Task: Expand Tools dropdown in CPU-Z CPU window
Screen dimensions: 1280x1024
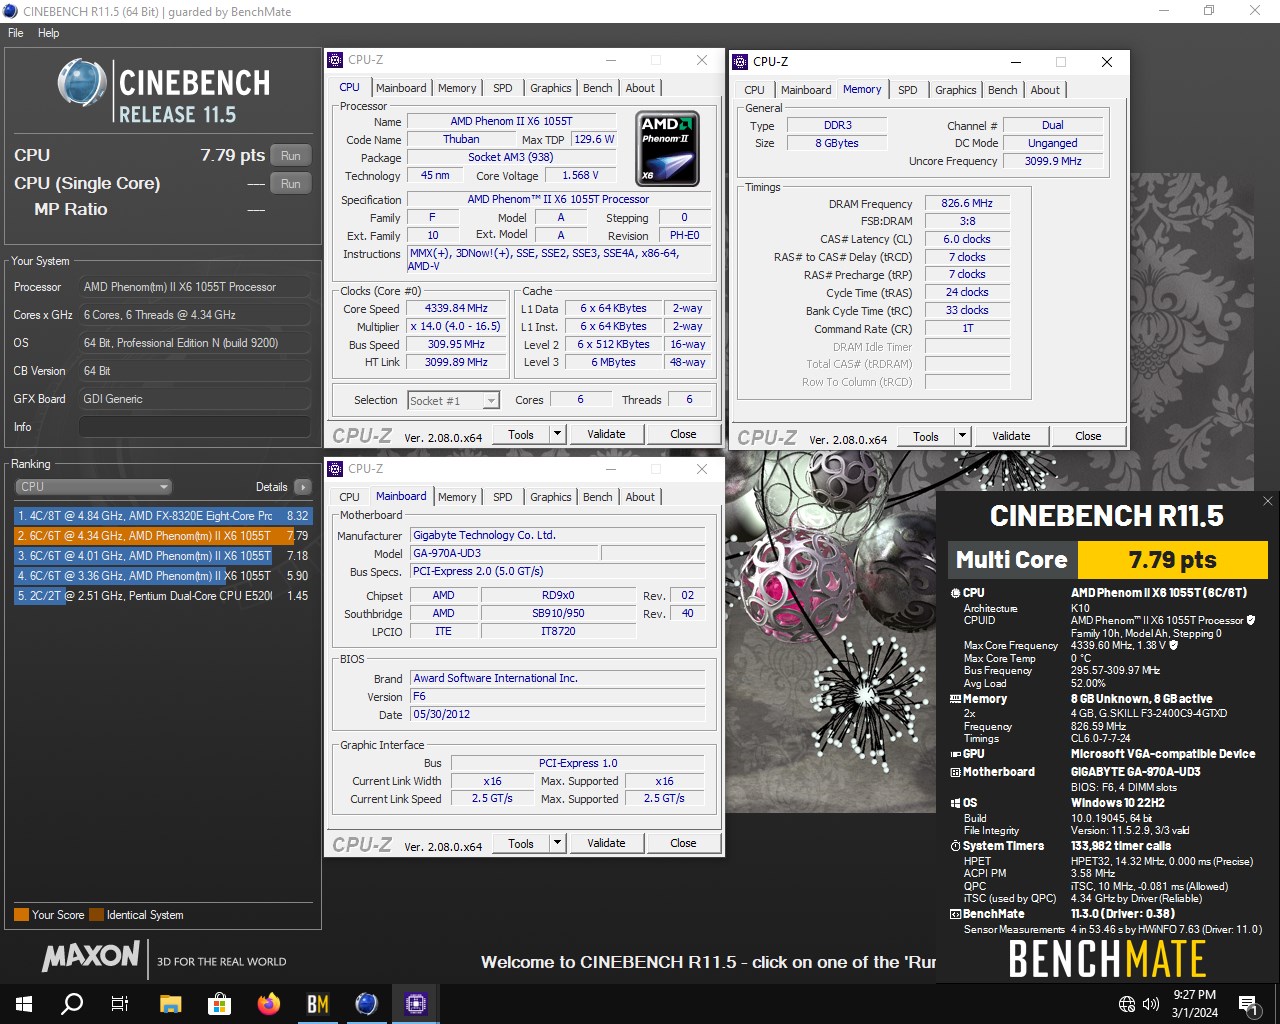Action: 558,434
